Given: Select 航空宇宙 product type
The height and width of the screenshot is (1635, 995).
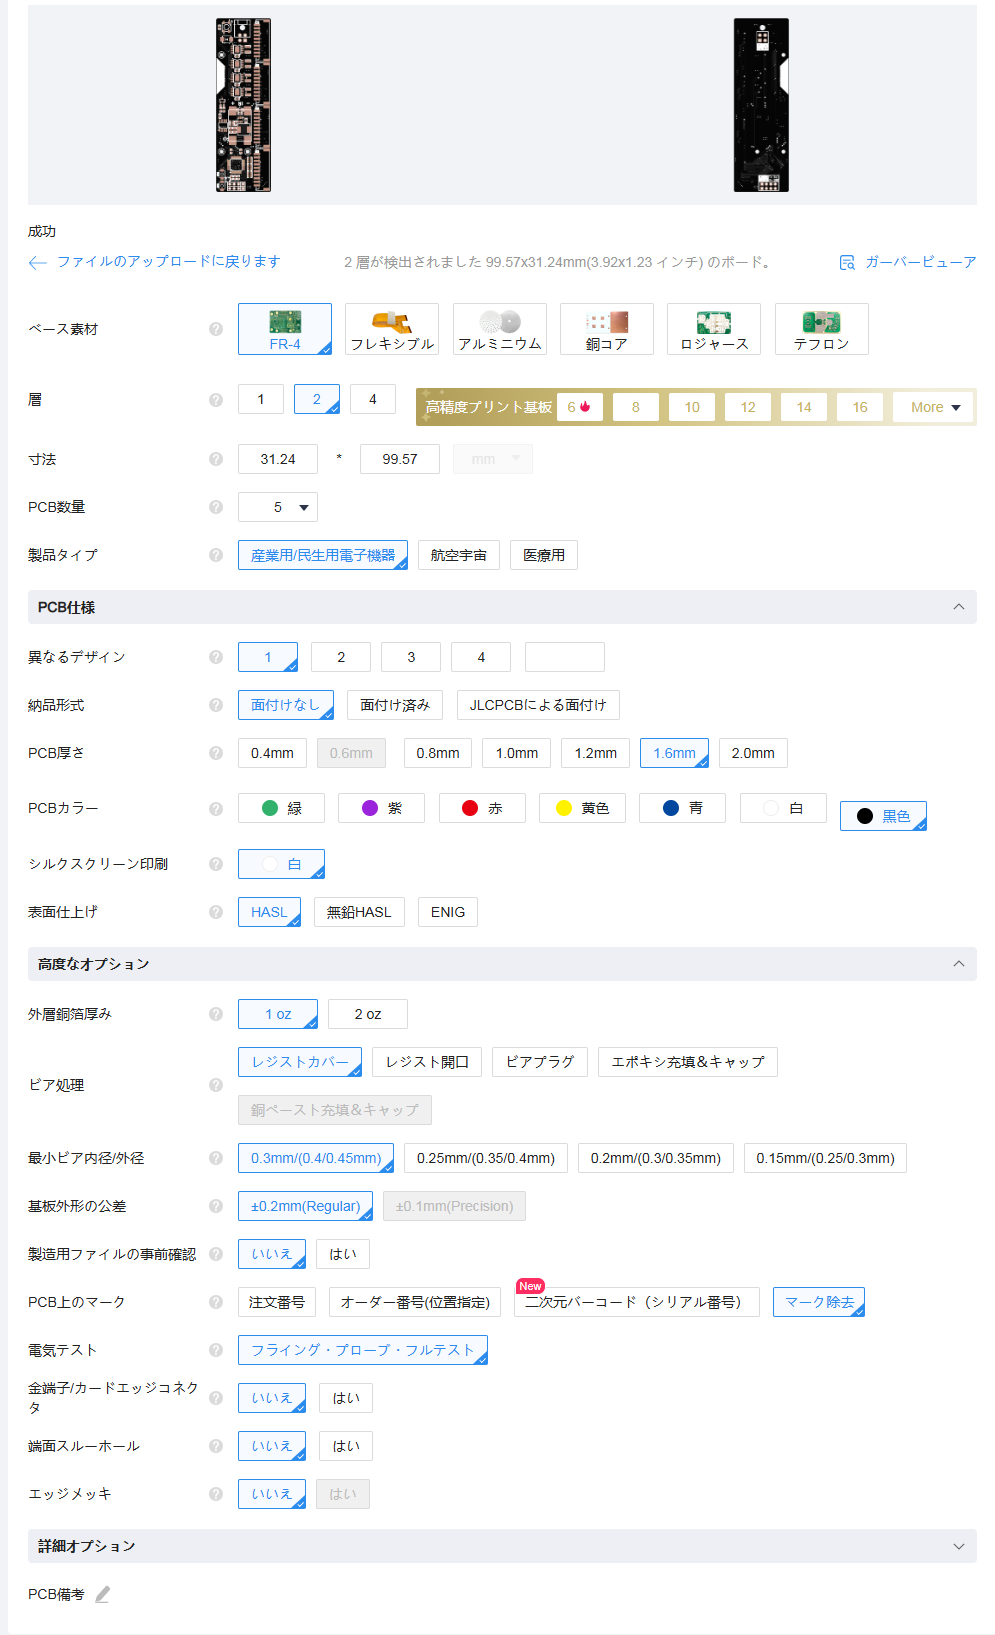Looking at the screenshot, I should coord(459,555).
